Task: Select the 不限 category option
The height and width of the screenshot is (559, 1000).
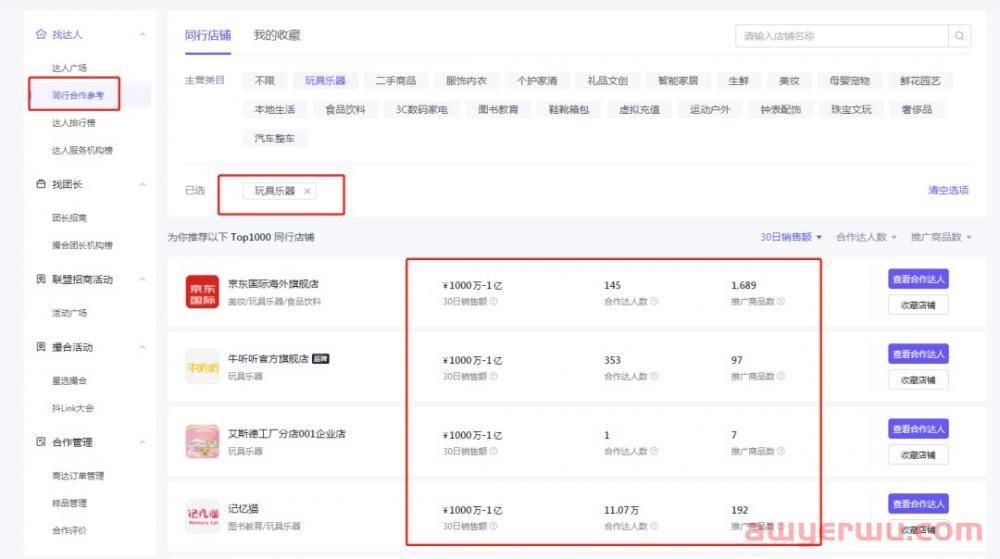Action: 264,80
